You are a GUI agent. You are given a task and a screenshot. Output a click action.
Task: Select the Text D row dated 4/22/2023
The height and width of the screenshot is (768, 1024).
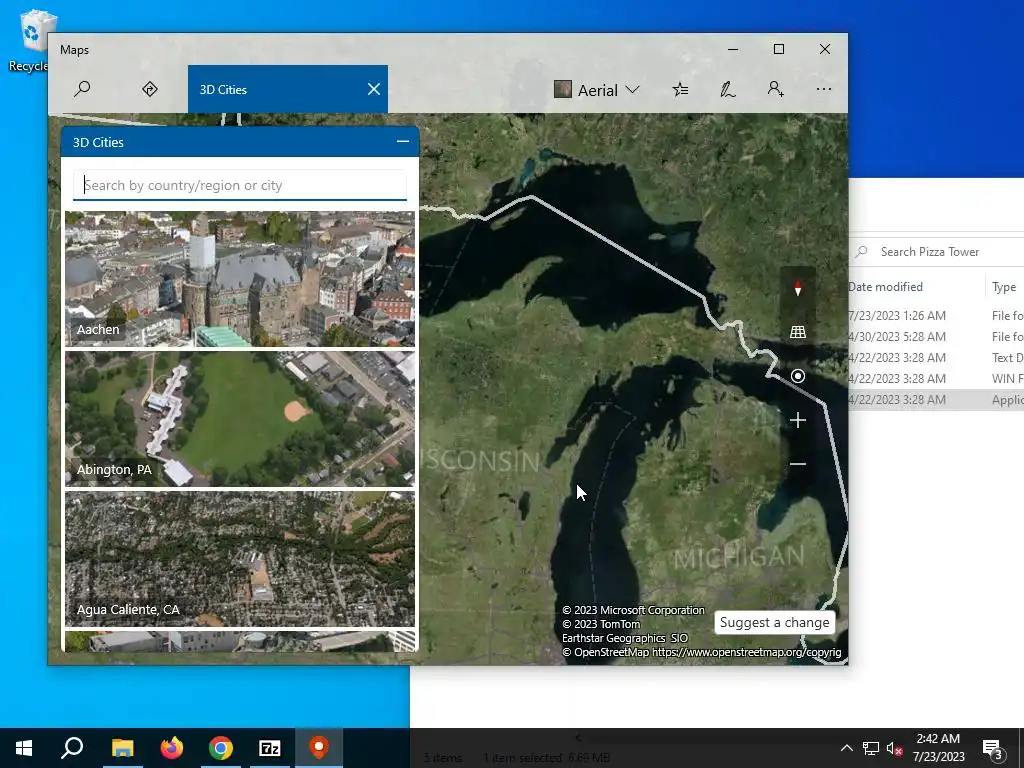click(x=936, y=357)
